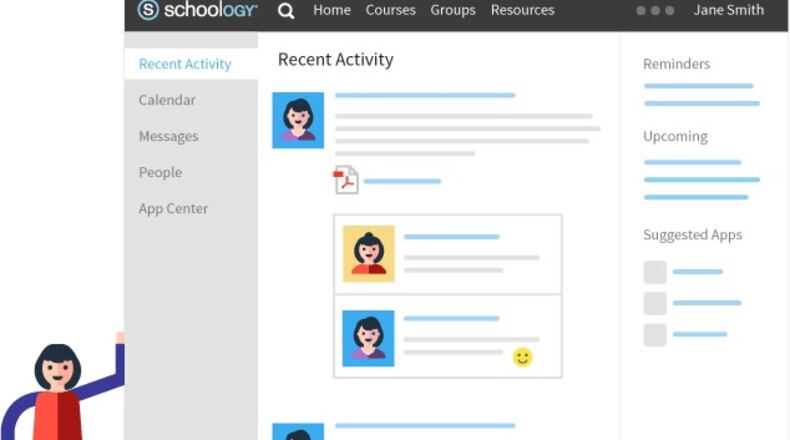This screenshot has width=790, height=440.
Task: Click the Recent Activity heading
Action: click(336, 59)
